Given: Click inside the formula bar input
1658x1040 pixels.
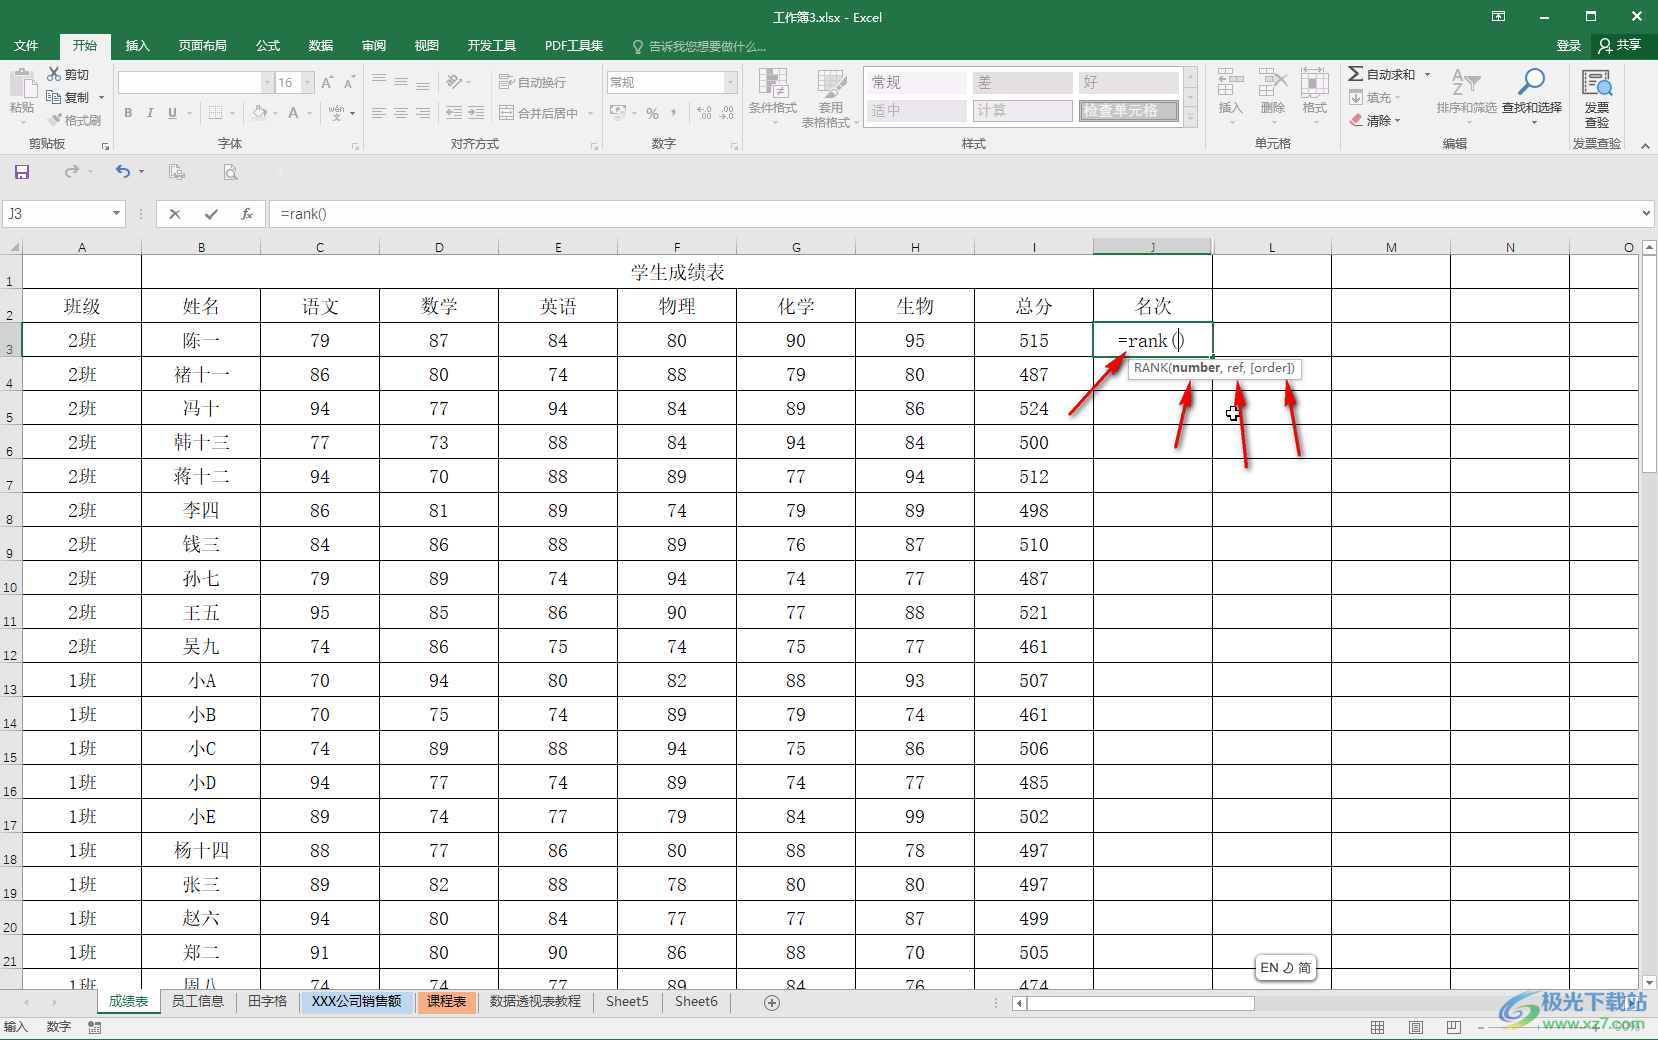Looking at the screenshot, I should pos(955,214).
